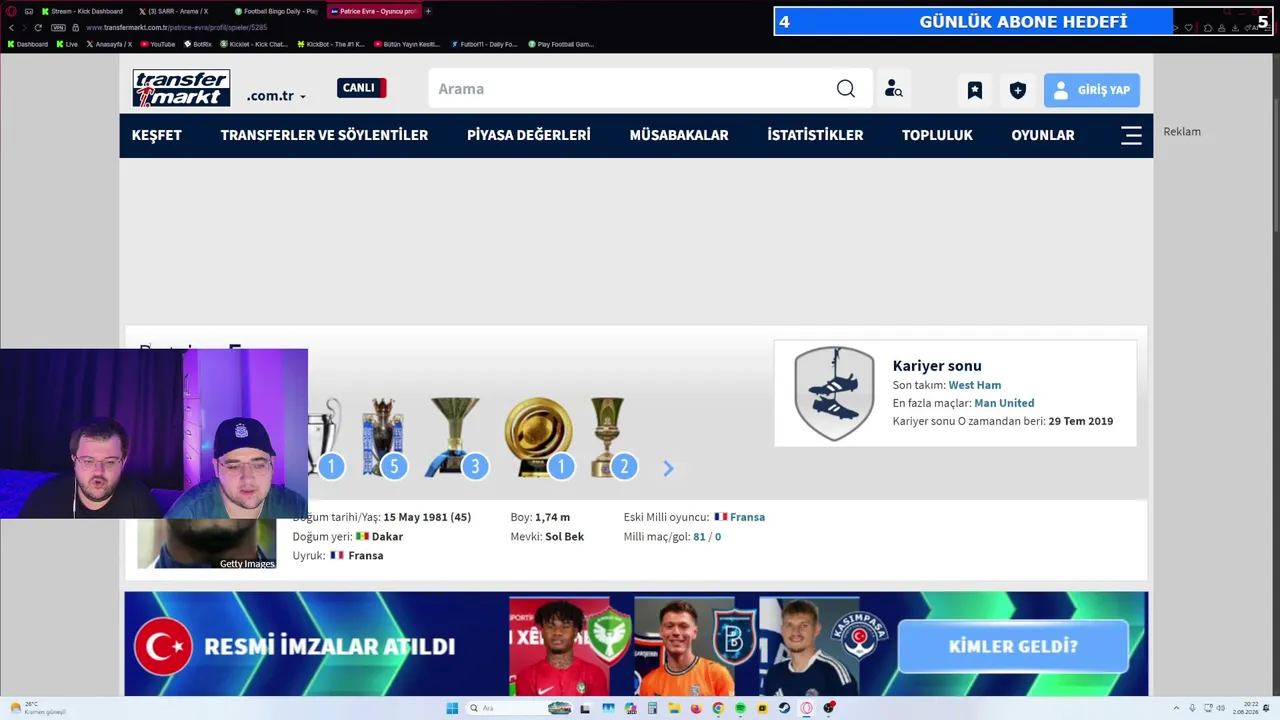1280x720 pixels.
Task: Open the YouTube bookmark
Action: 158,44
